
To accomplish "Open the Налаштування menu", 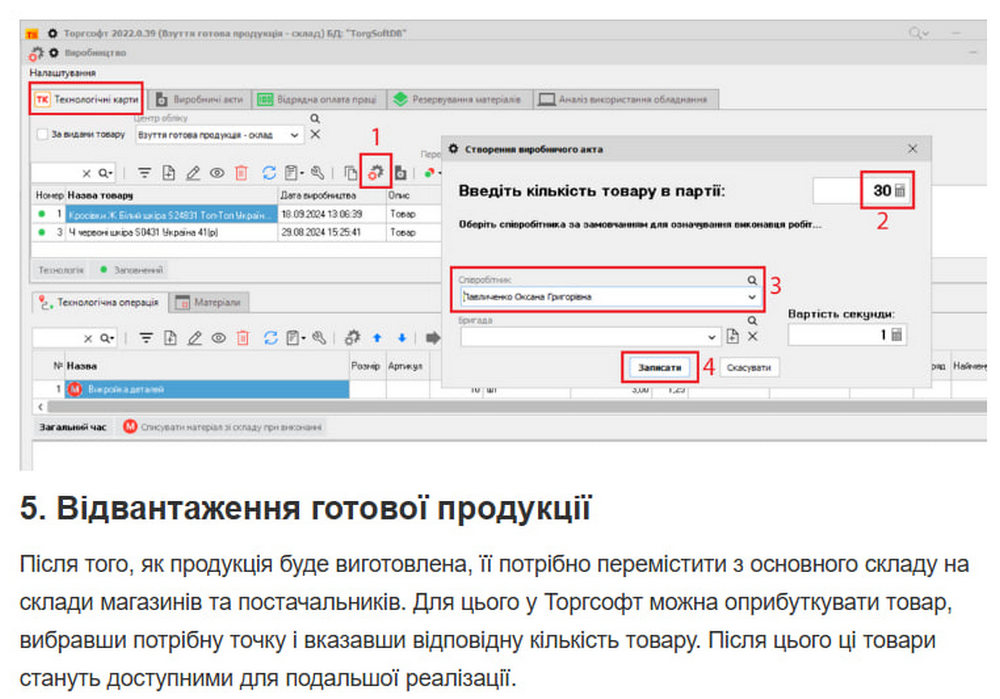I will tap(62, 73).
